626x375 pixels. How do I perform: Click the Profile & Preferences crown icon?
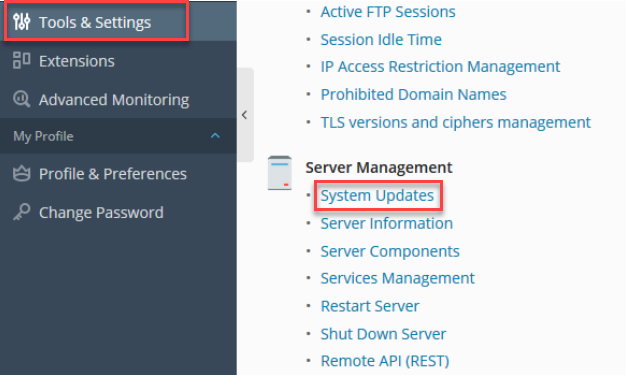(x=22, y=174)
